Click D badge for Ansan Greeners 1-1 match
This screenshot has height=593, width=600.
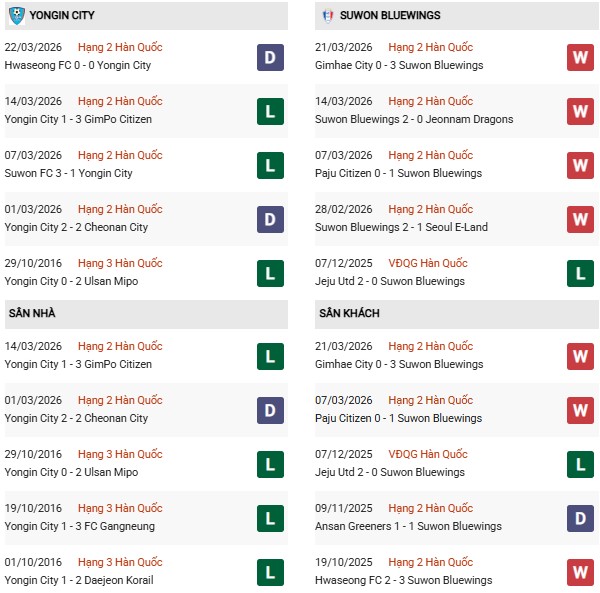click(x=580, y=518)
